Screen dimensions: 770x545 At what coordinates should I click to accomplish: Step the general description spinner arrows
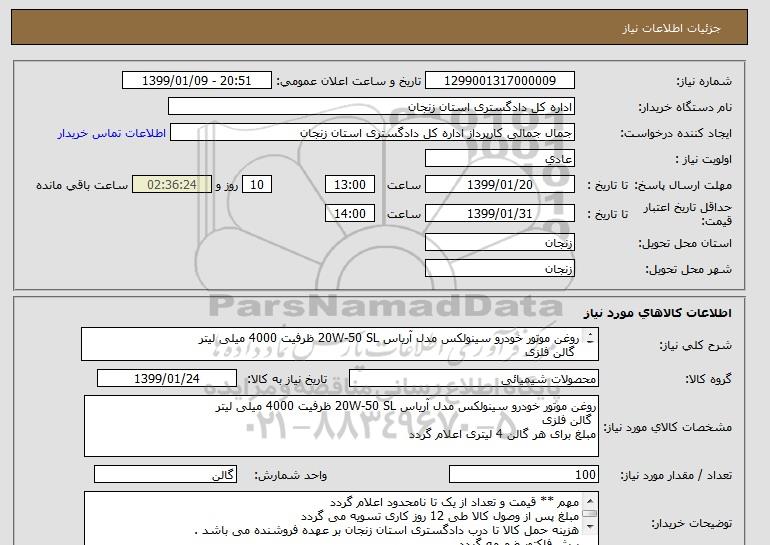(590, 338)
